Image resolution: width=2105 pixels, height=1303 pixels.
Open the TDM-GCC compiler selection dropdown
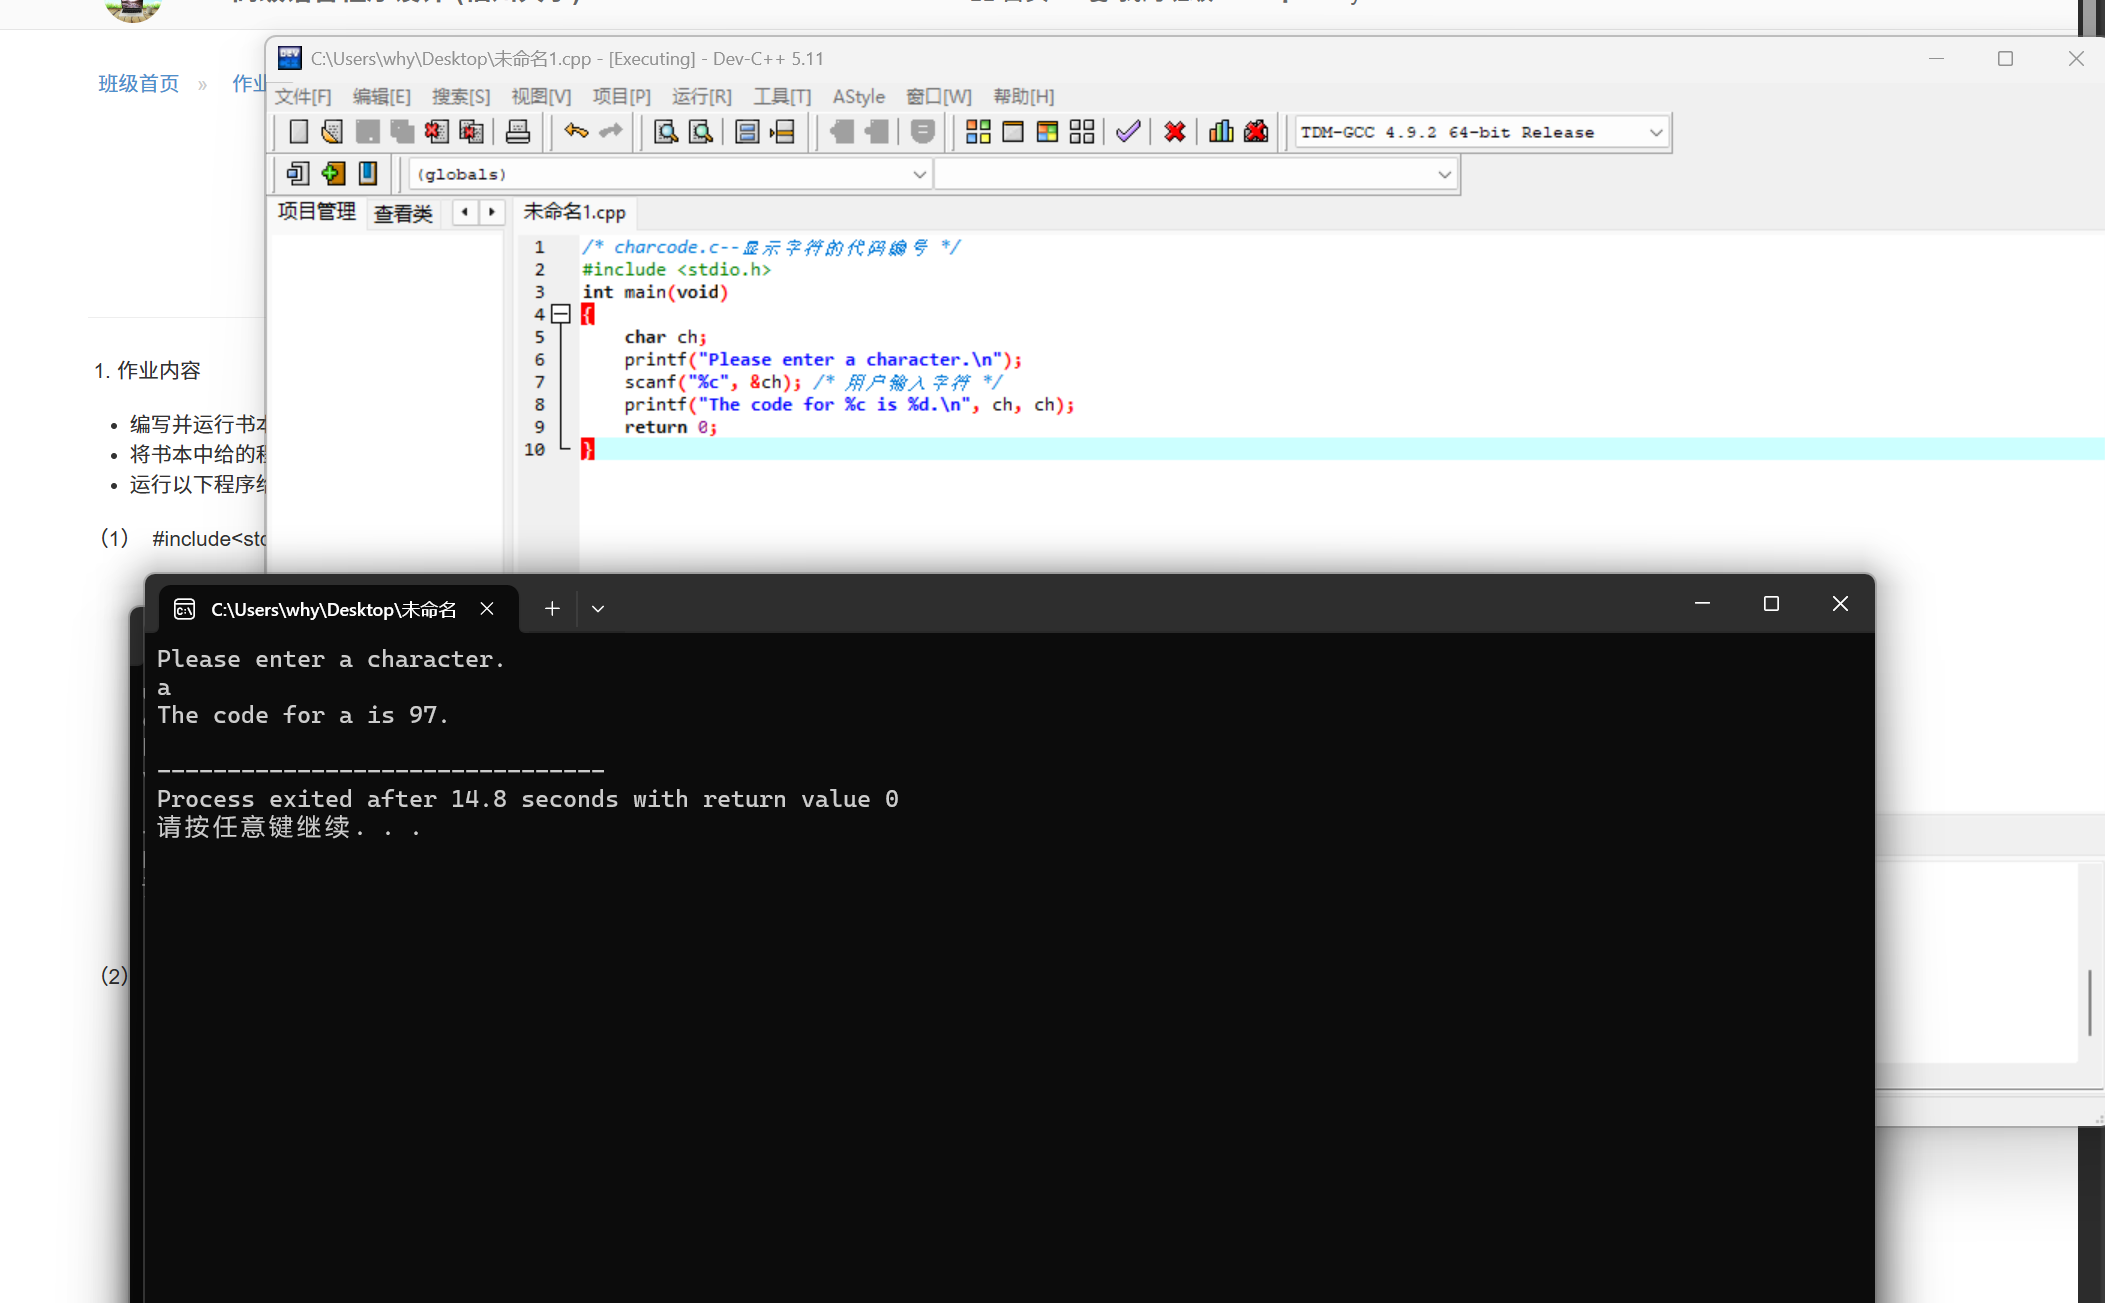coord(1655,132)
